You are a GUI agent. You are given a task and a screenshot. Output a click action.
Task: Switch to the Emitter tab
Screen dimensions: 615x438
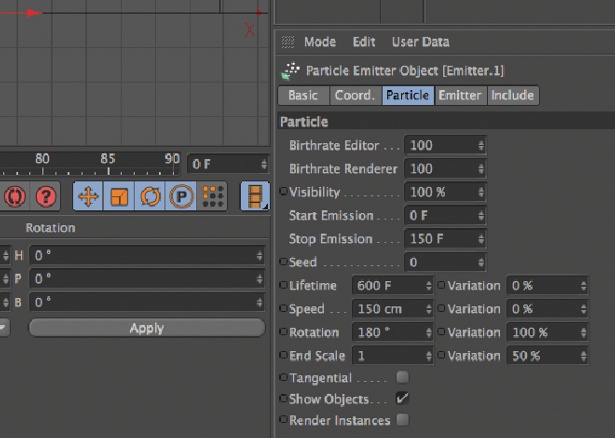460,96
